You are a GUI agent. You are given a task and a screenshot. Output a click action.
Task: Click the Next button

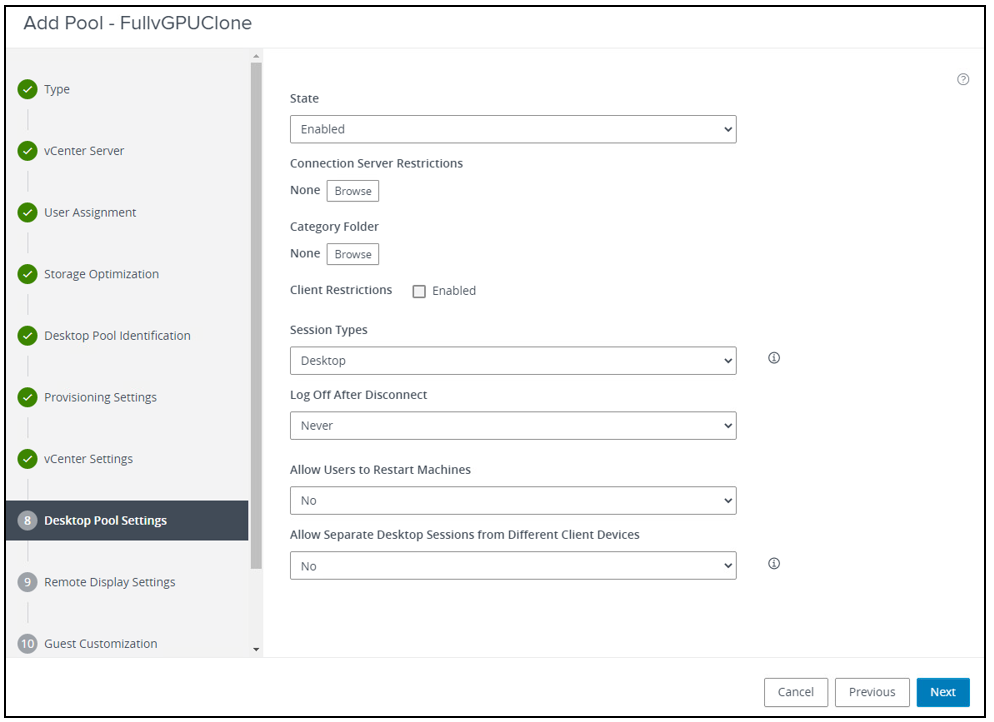coord(942,692)
